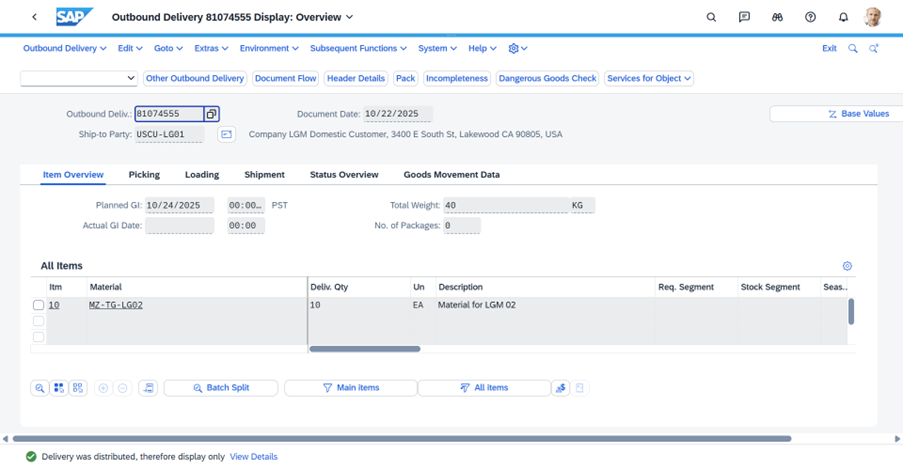
Task: Open material MZ-TG-LG02 link
Action: [116, 305]
